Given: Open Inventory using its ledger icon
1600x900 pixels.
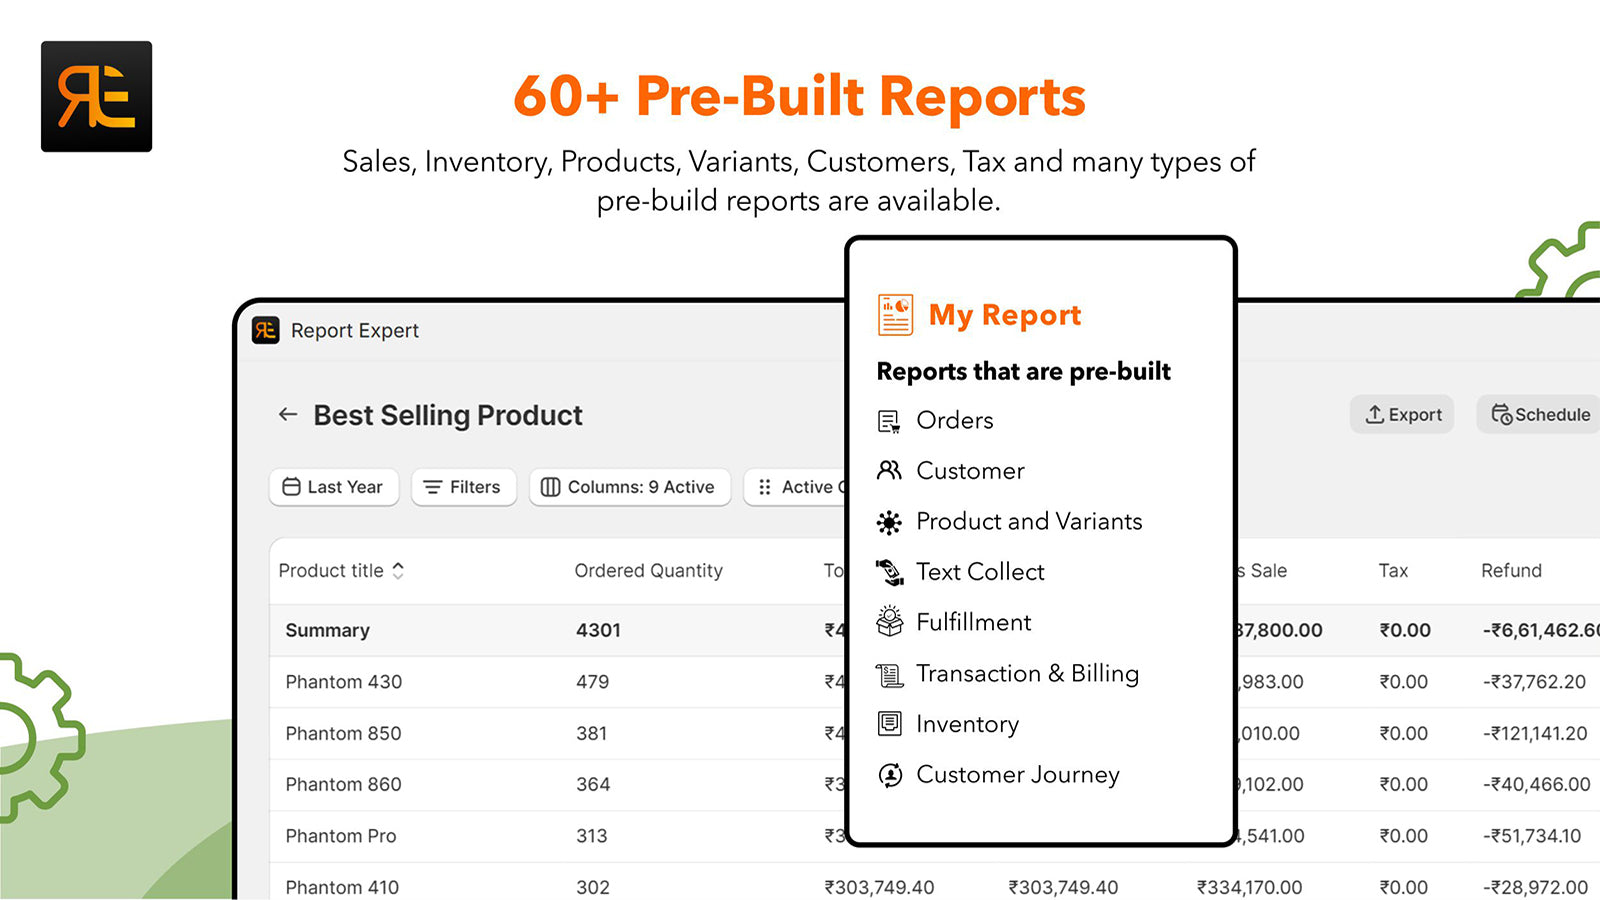Looking at the screenshot, I should pos(890,723).
